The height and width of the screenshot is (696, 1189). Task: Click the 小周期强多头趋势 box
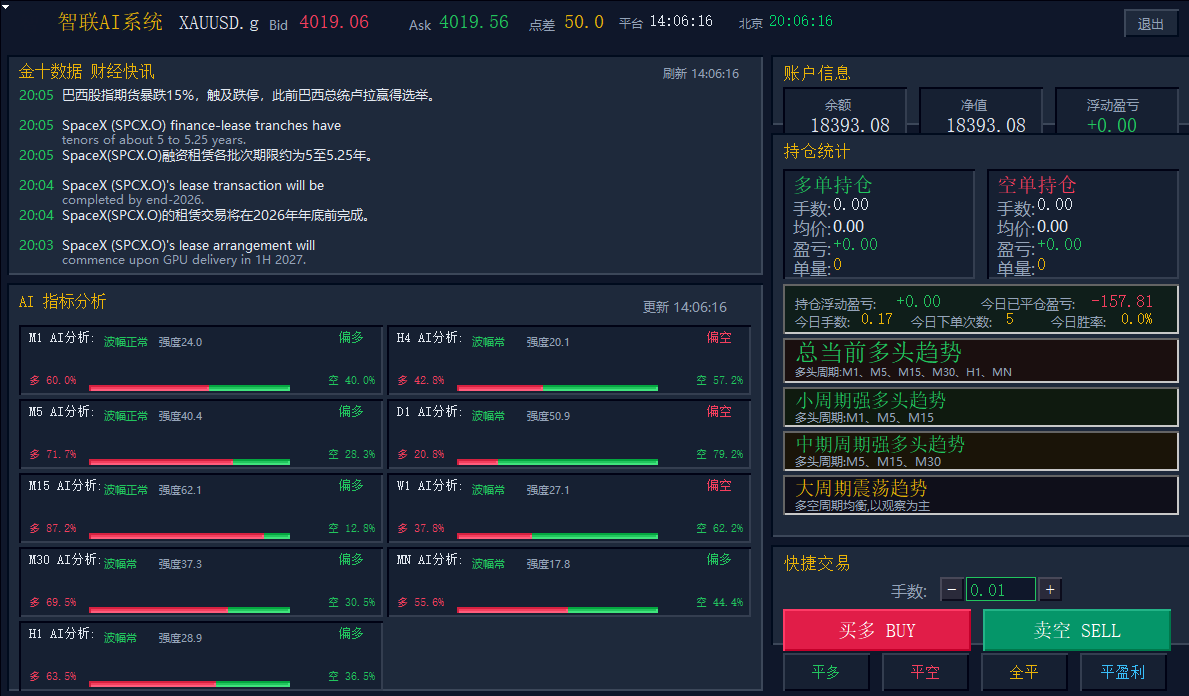pos(980,406)
